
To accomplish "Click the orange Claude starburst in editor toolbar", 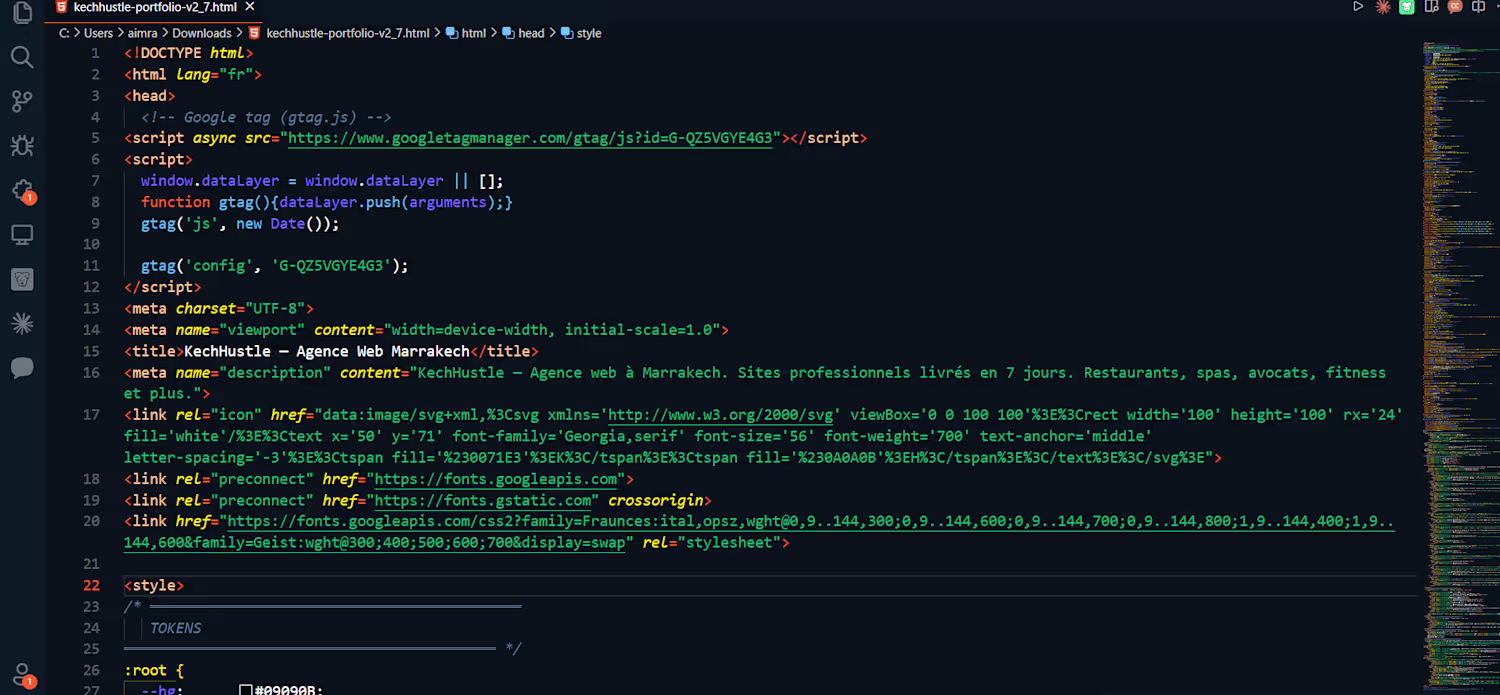I will [x=1383, y=6].
